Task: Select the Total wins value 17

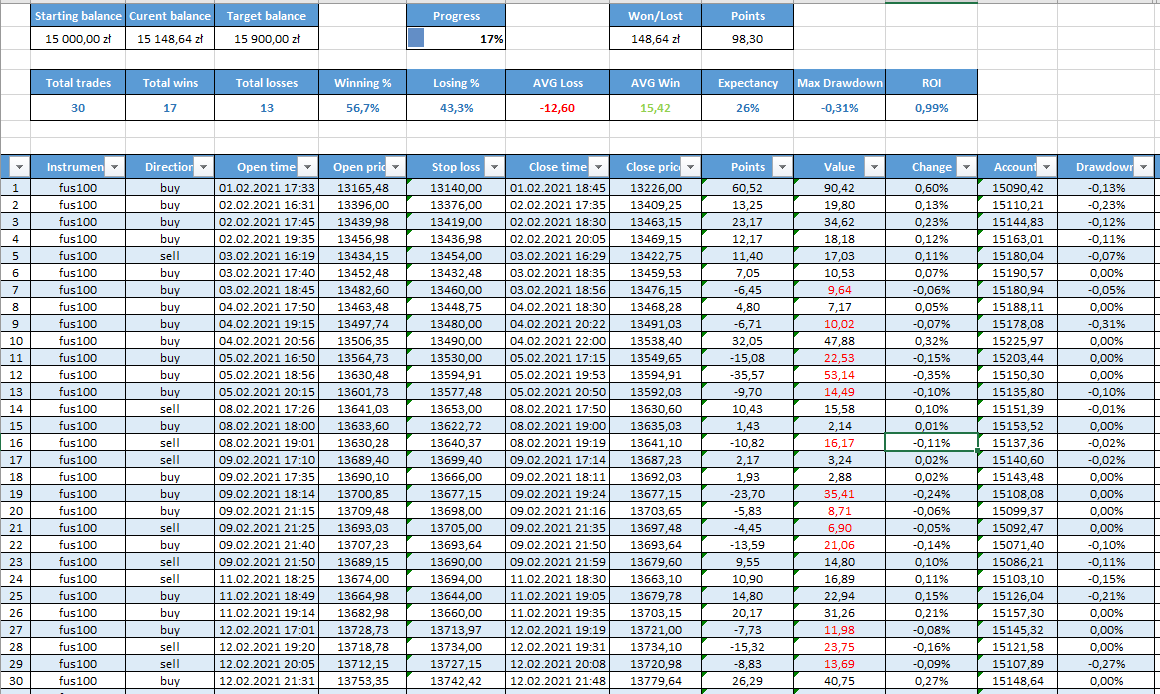Action: coord(170,108)
